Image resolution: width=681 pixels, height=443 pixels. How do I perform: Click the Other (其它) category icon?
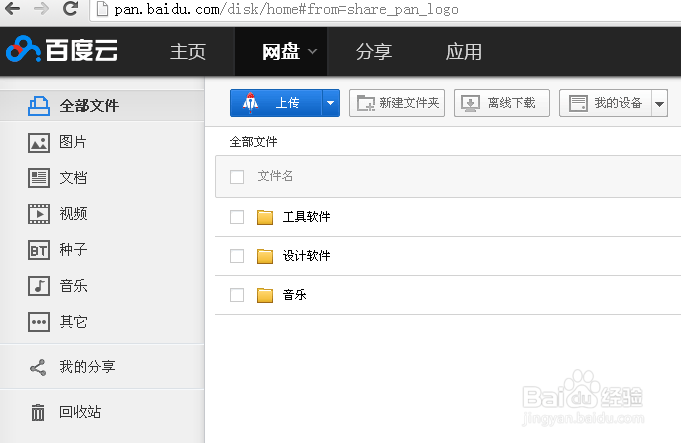tap(39, 322)
